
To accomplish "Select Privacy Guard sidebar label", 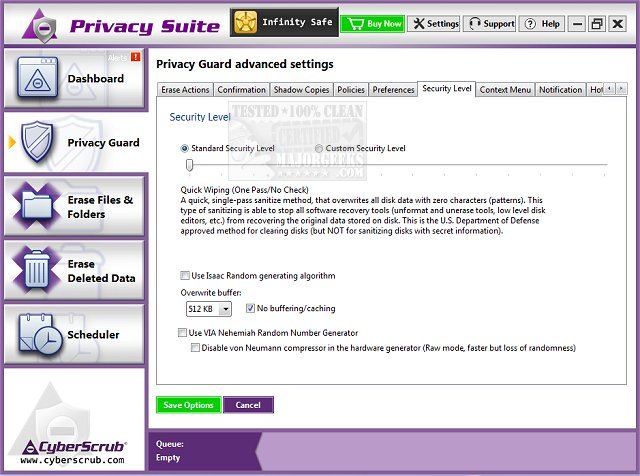I will point(103,142).
